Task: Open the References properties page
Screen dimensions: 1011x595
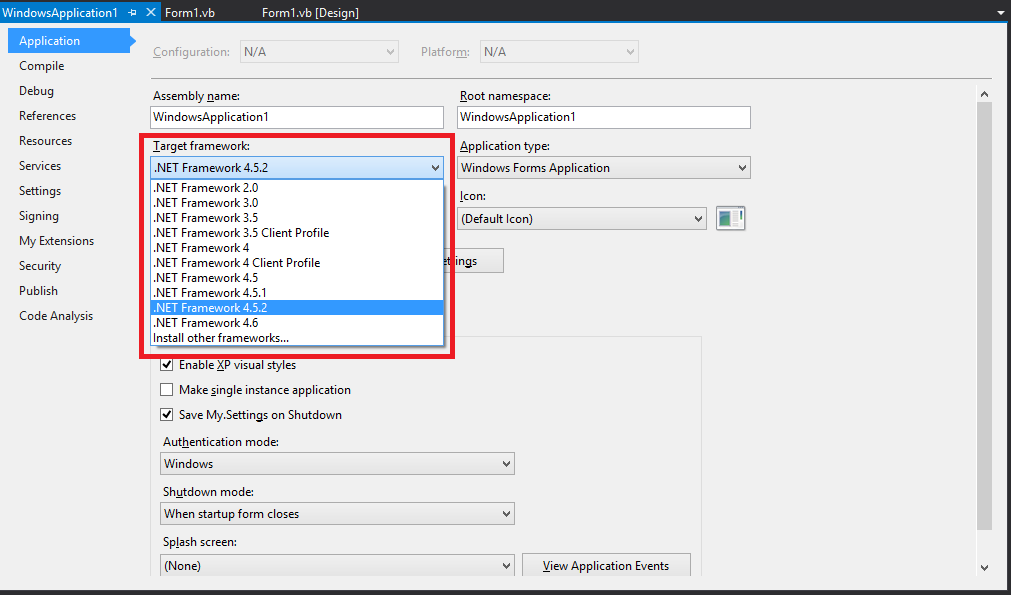Action: coord(47,116)
